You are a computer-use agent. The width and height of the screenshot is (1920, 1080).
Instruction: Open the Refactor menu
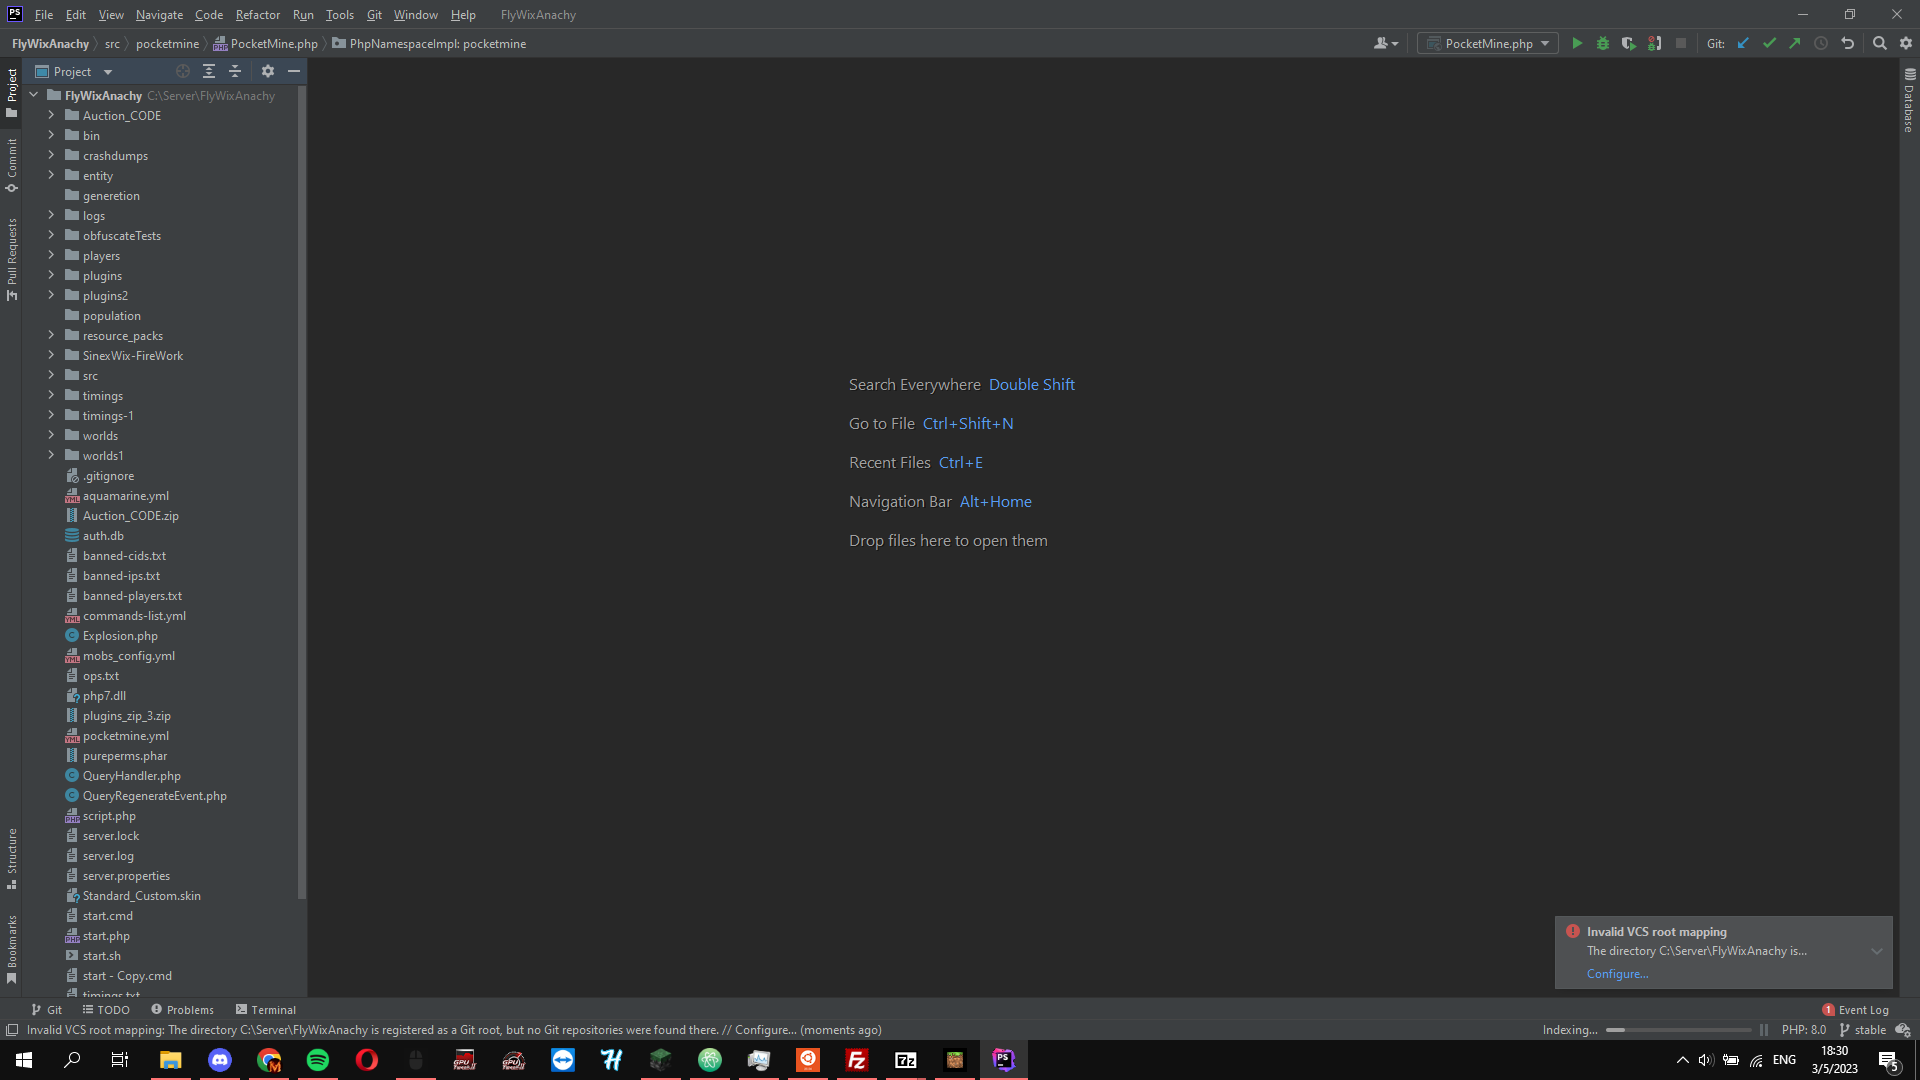(x=257, y=15)
